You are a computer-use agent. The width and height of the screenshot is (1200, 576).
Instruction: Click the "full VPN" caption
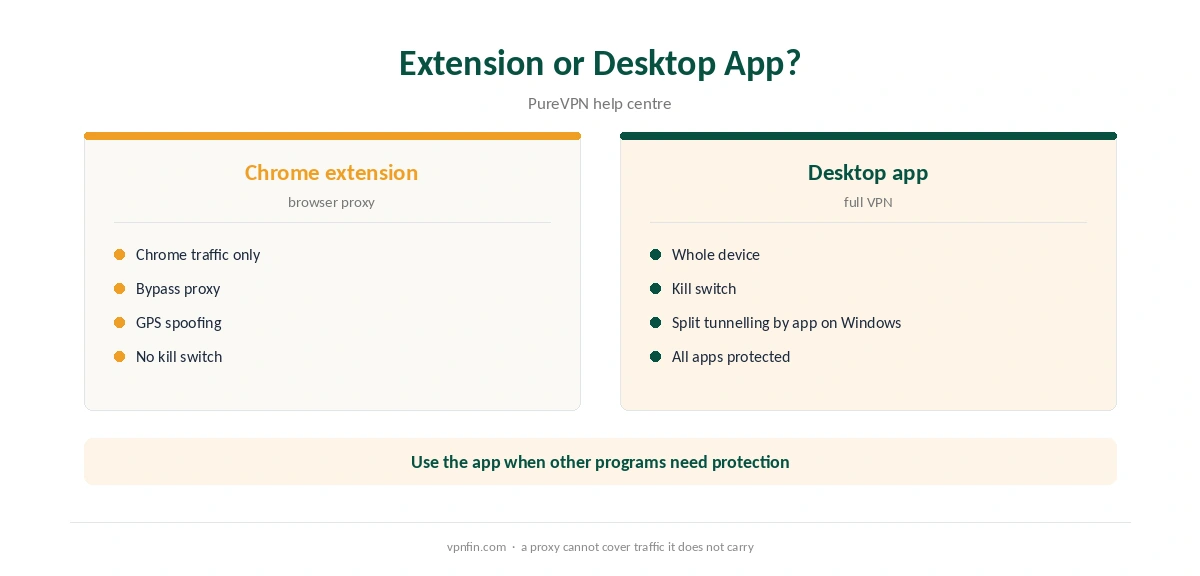coord(868,202)
